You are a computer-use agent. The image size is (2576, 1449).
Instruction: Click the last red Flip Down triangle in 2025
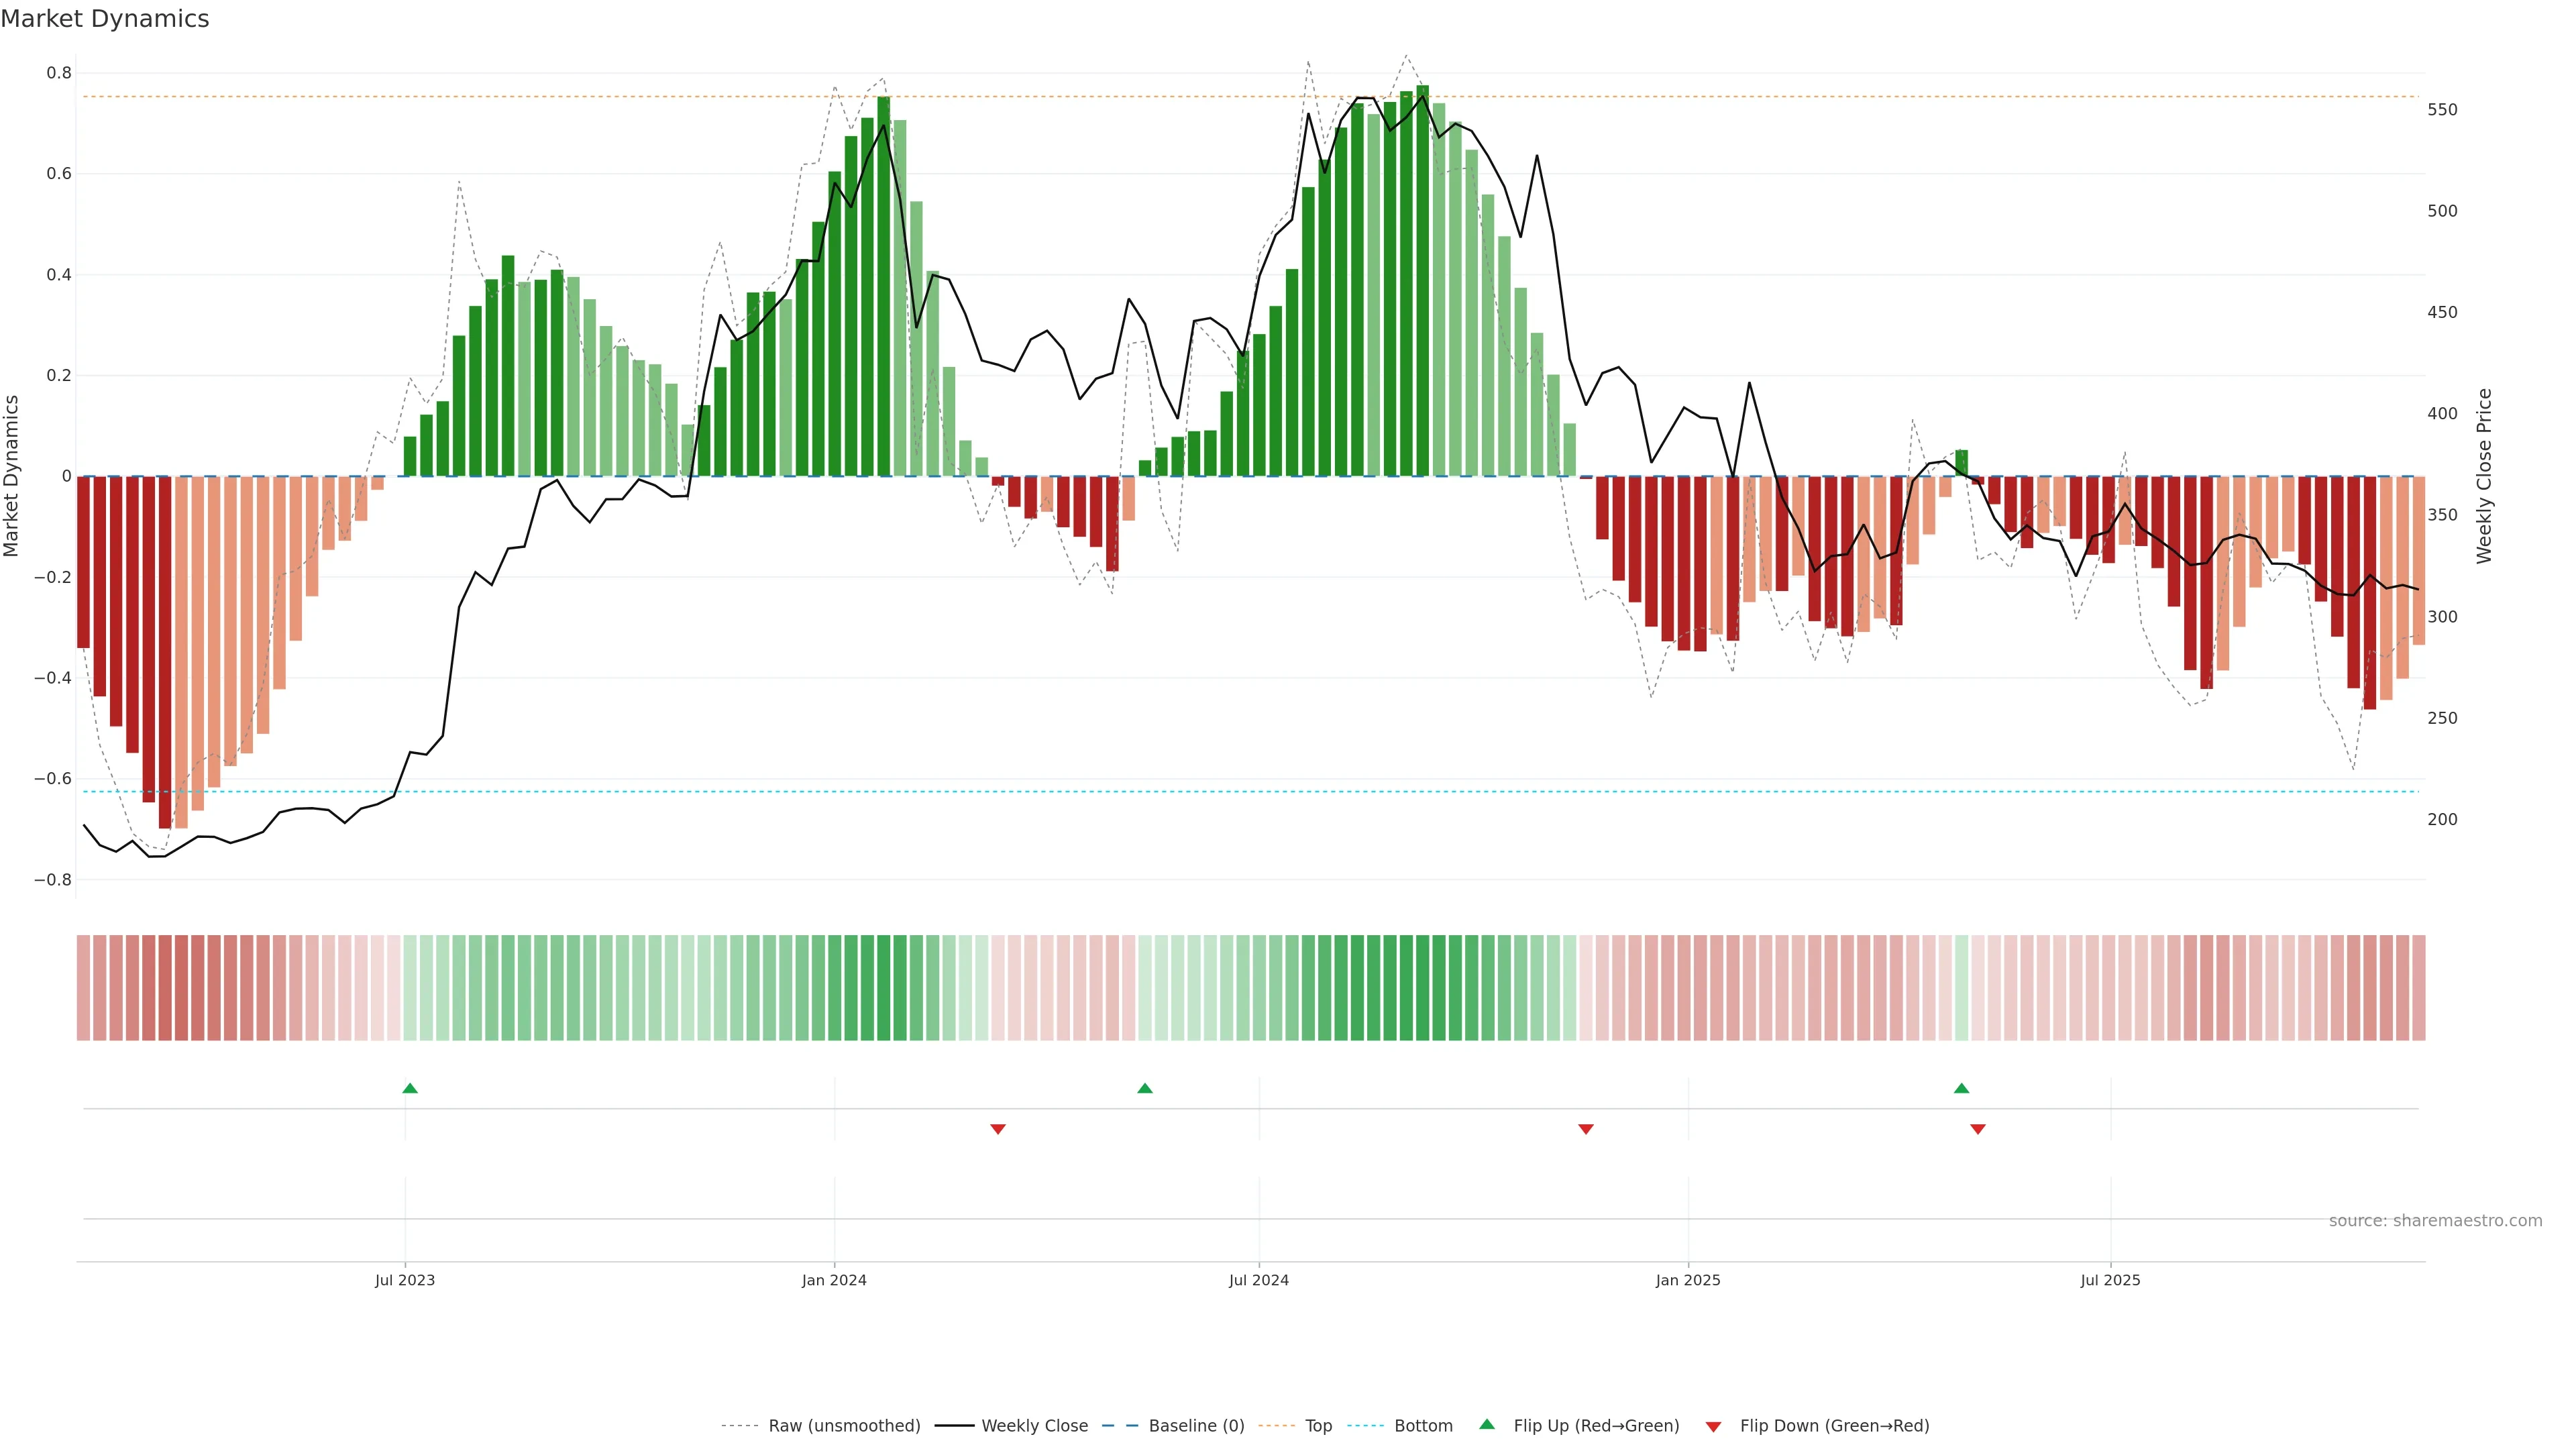click(1977, 1129)
